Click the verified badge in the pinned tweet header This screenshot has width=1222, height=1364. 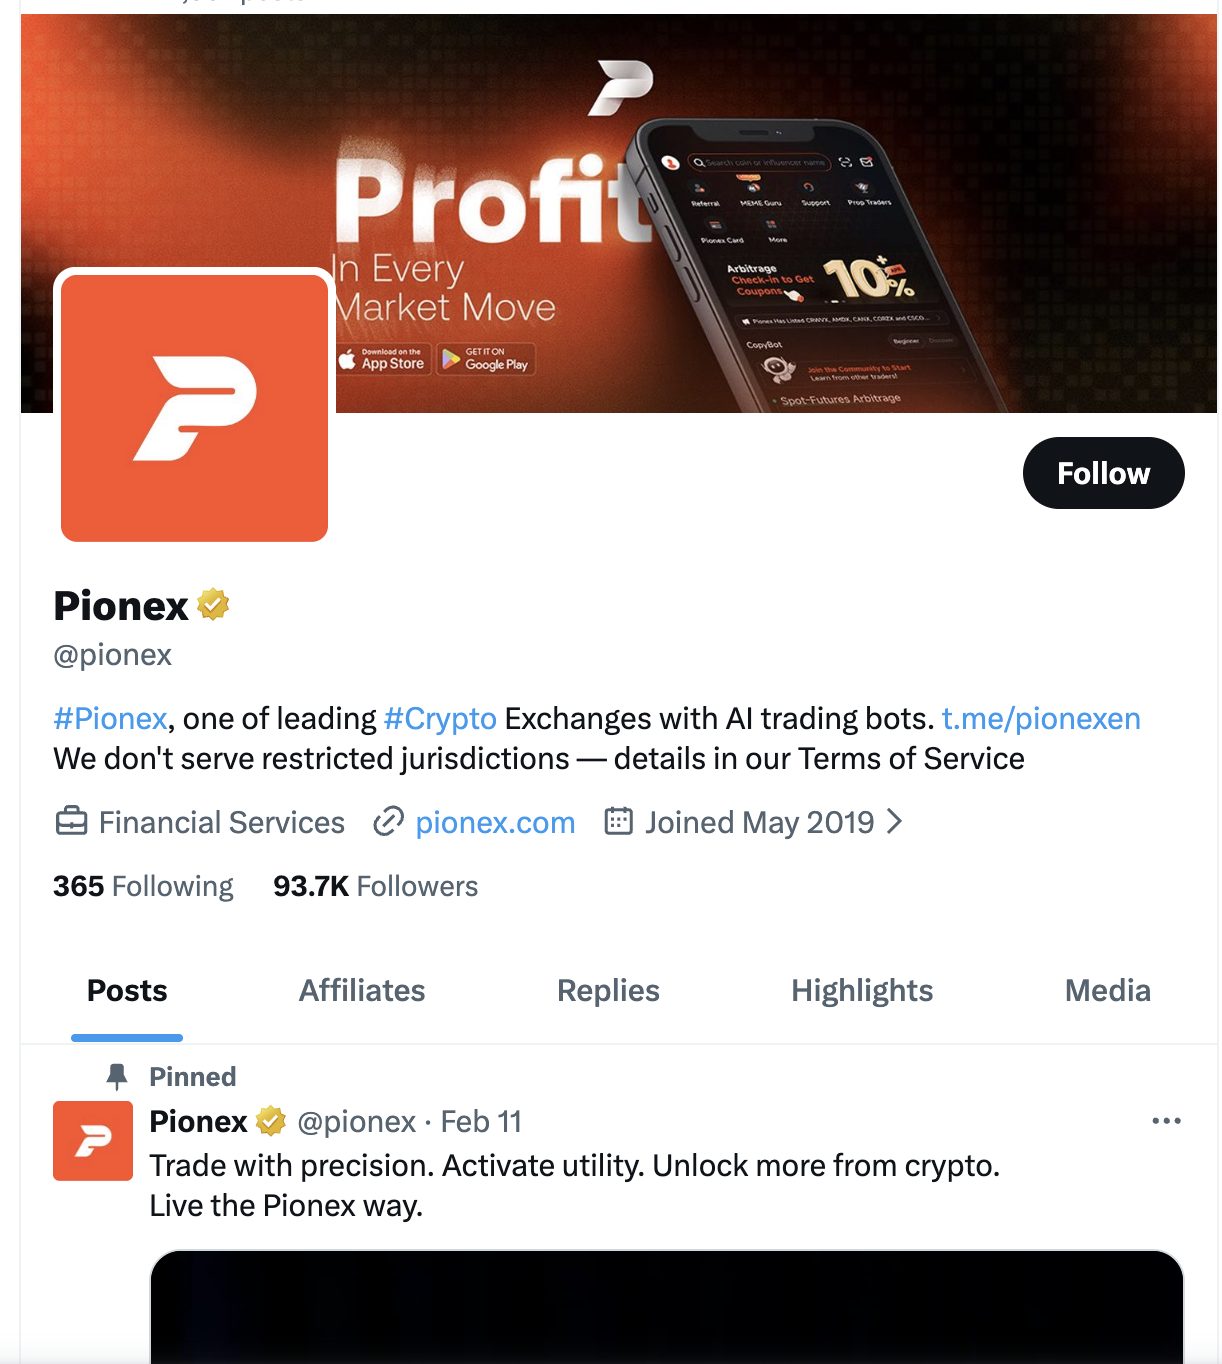click(269, 1121)
